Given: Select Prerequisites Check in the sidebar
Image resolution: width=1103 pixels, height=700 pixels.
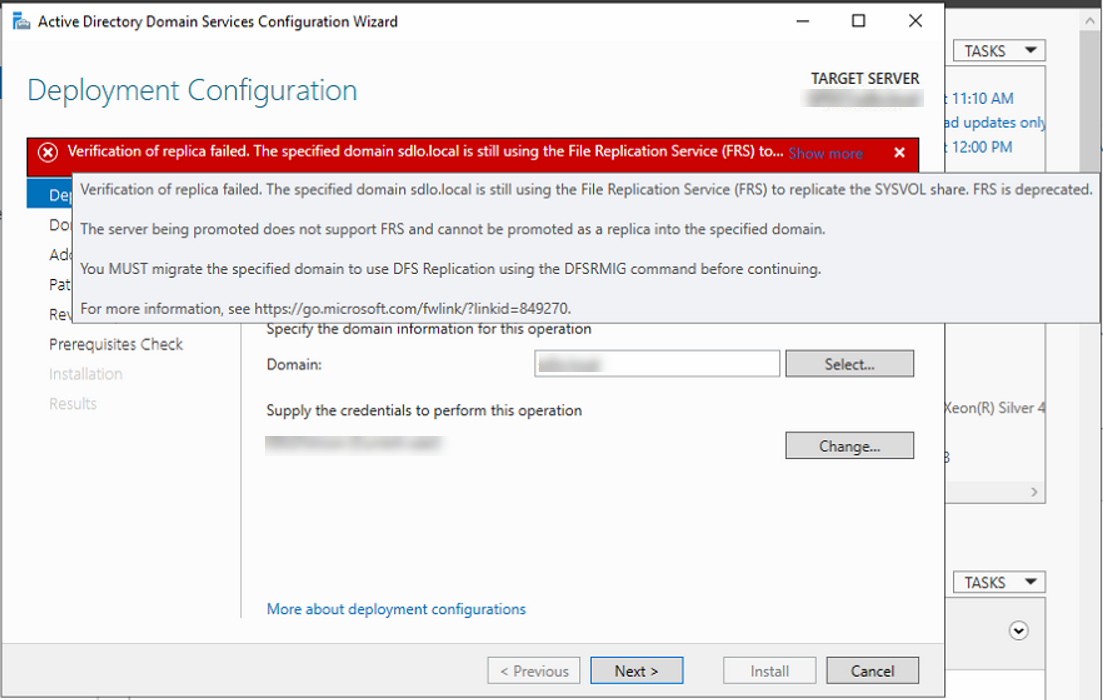Looking at the screenshot, I should click(x=116, y=344).
